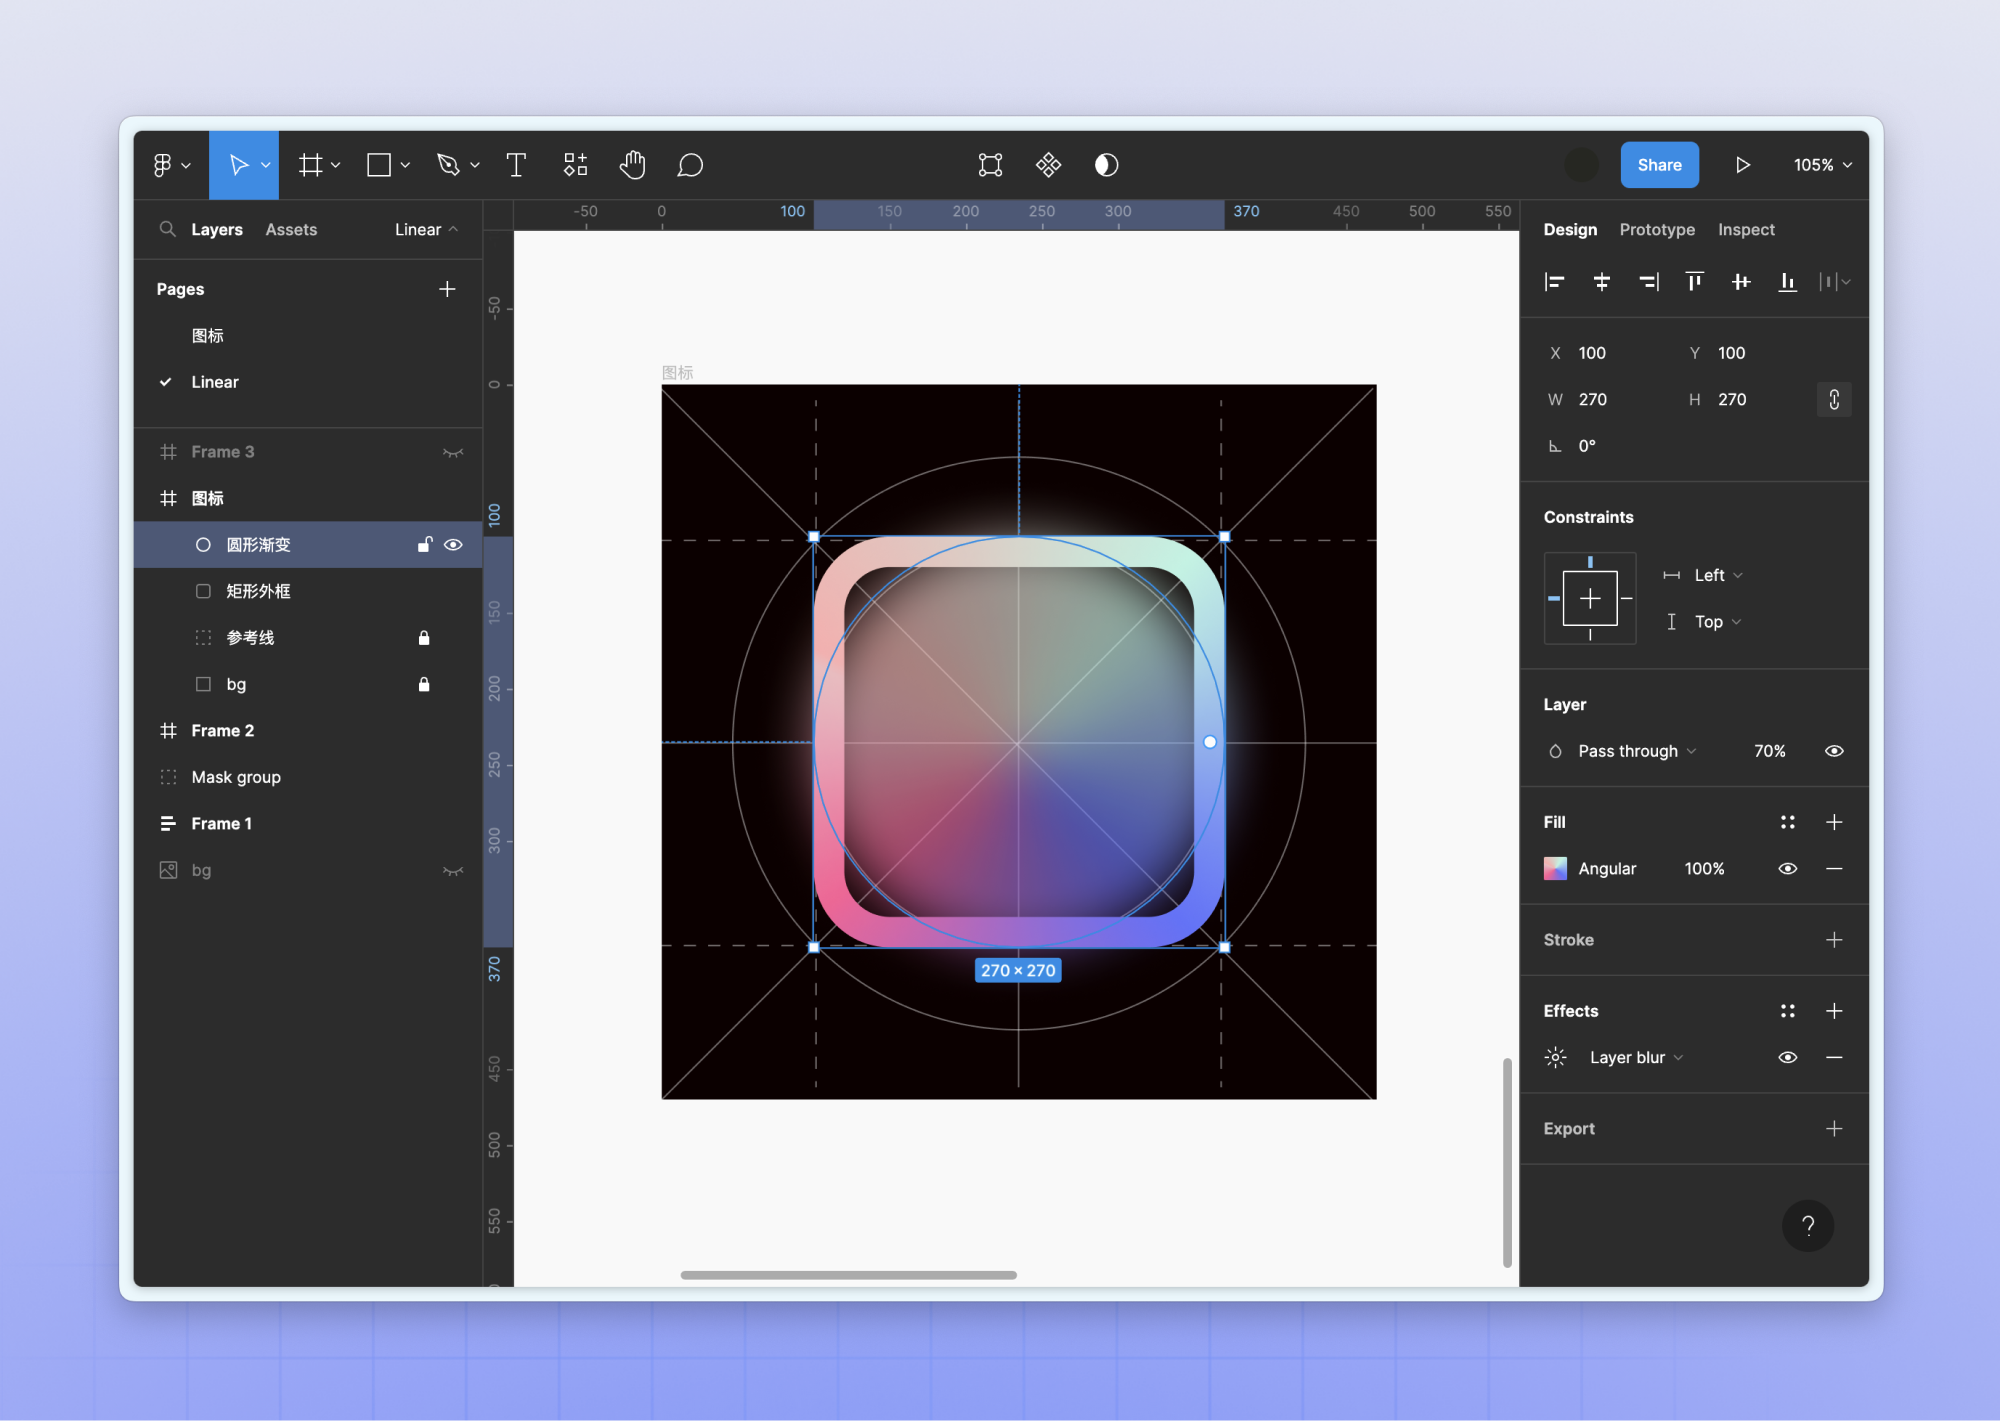Align selection to horizontal centers
Image resolution: width=2000 pixels, height=1421 pixels.
click(x=1601, y=282)
